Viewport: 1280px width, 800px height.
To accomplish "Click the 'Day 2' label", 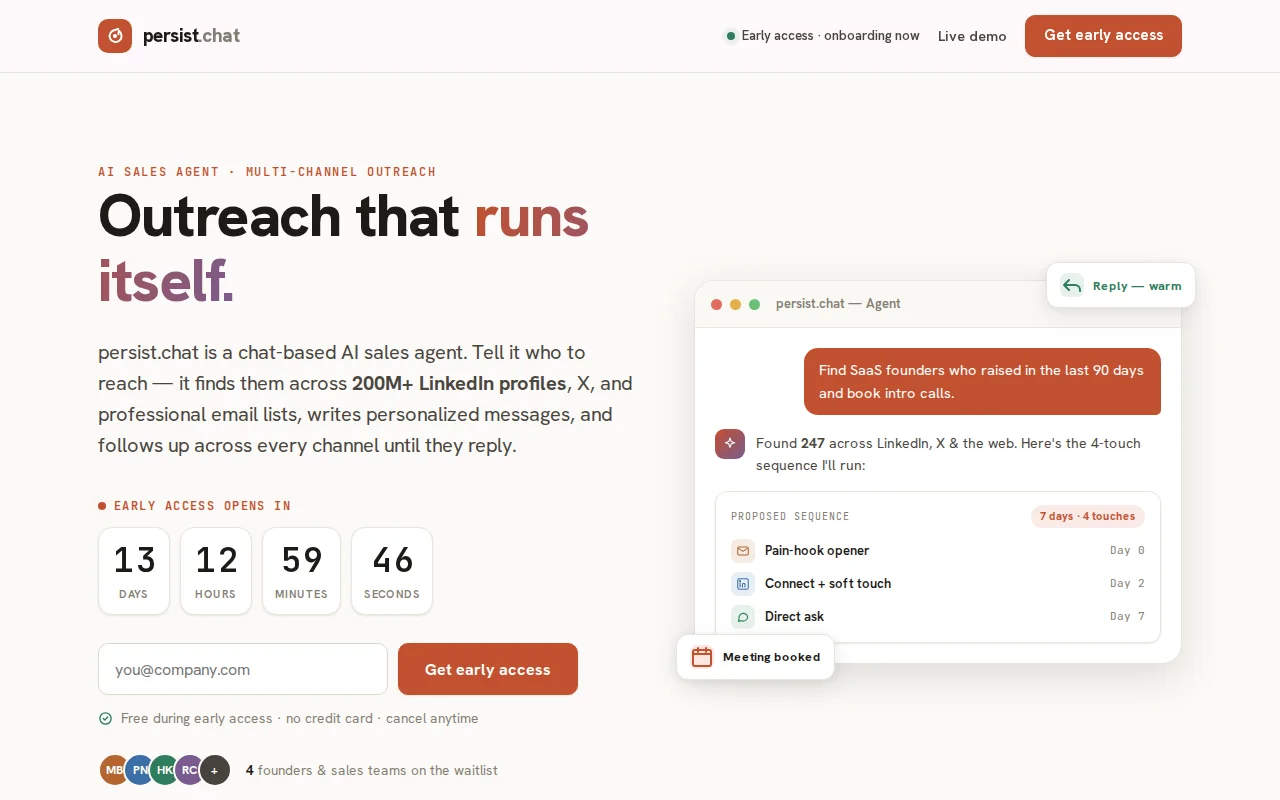I will click(x=1127, y=583).
